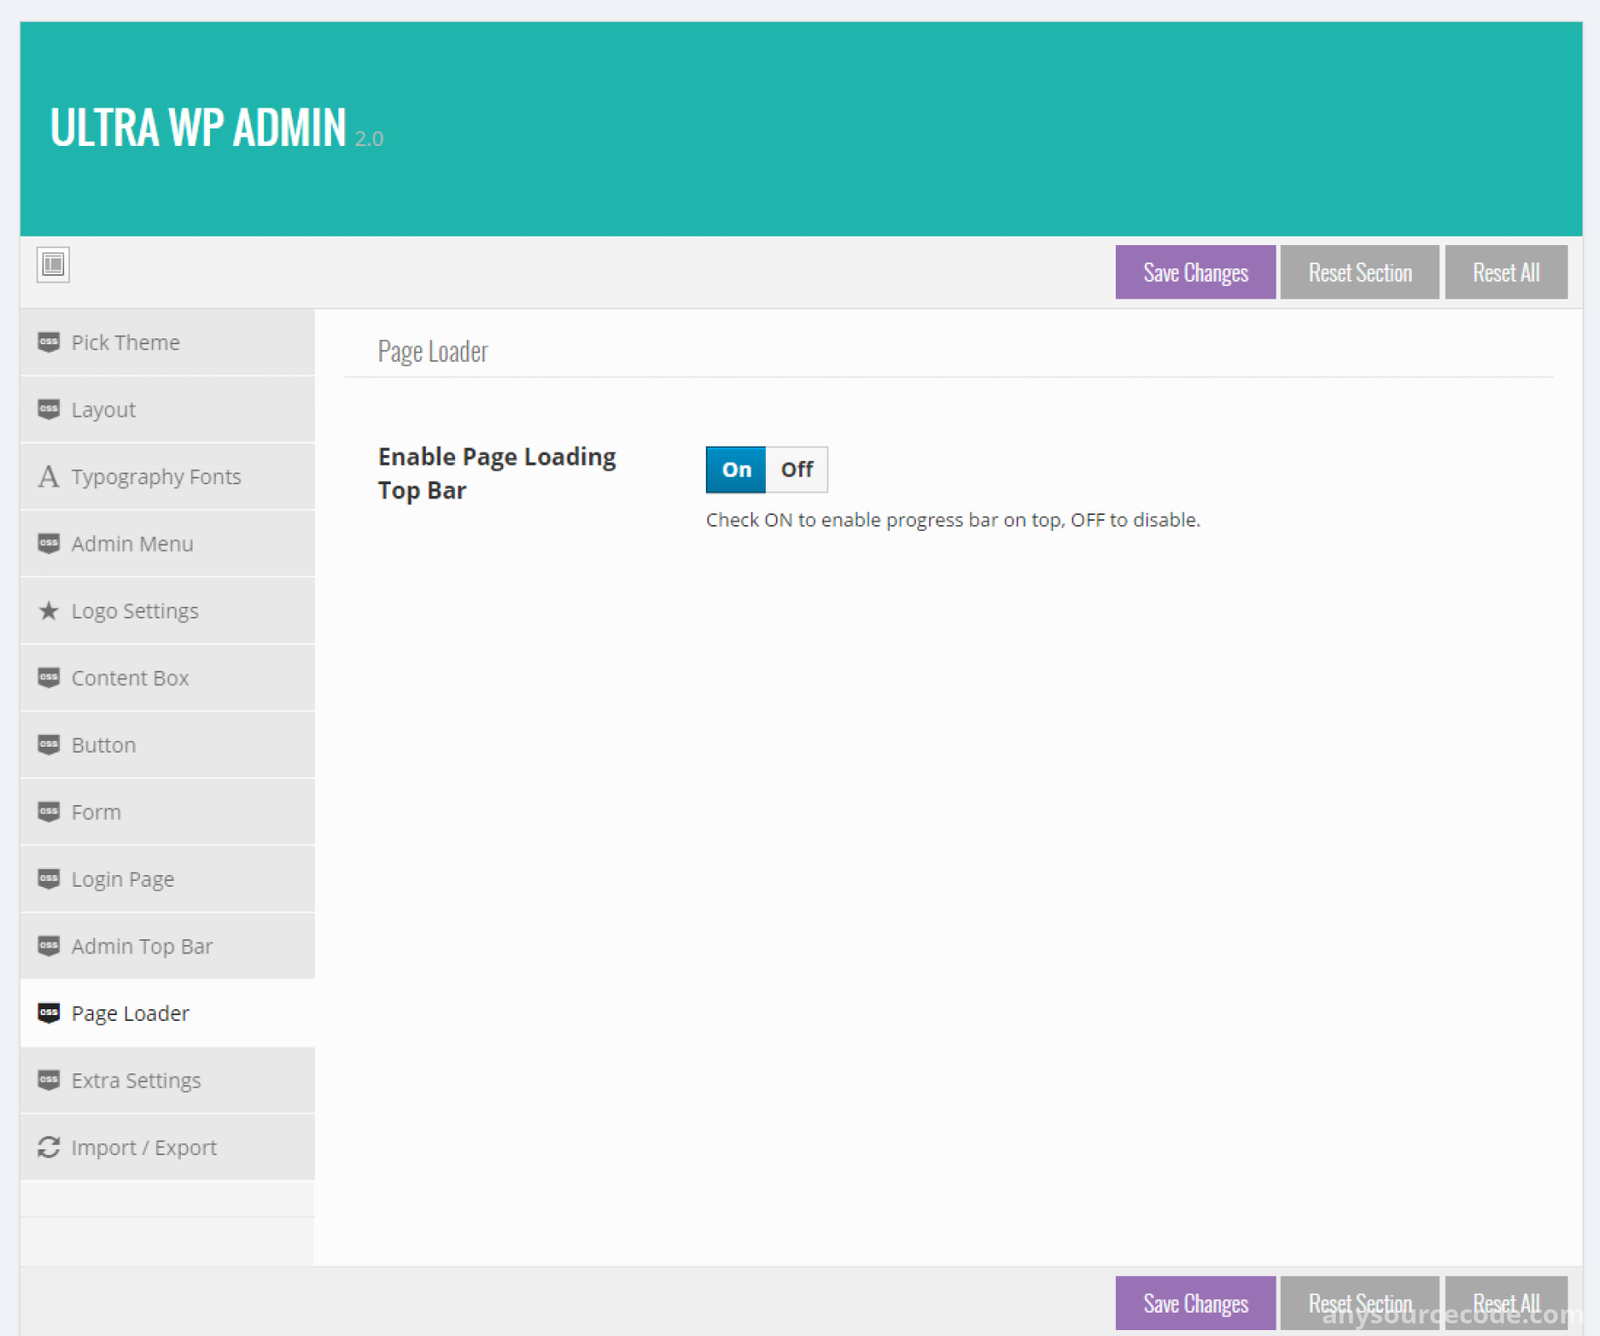The width and height of the screenshot is (1600, 1336).
Task: Open Extra Settings section
Action: tap(167, 1080)
